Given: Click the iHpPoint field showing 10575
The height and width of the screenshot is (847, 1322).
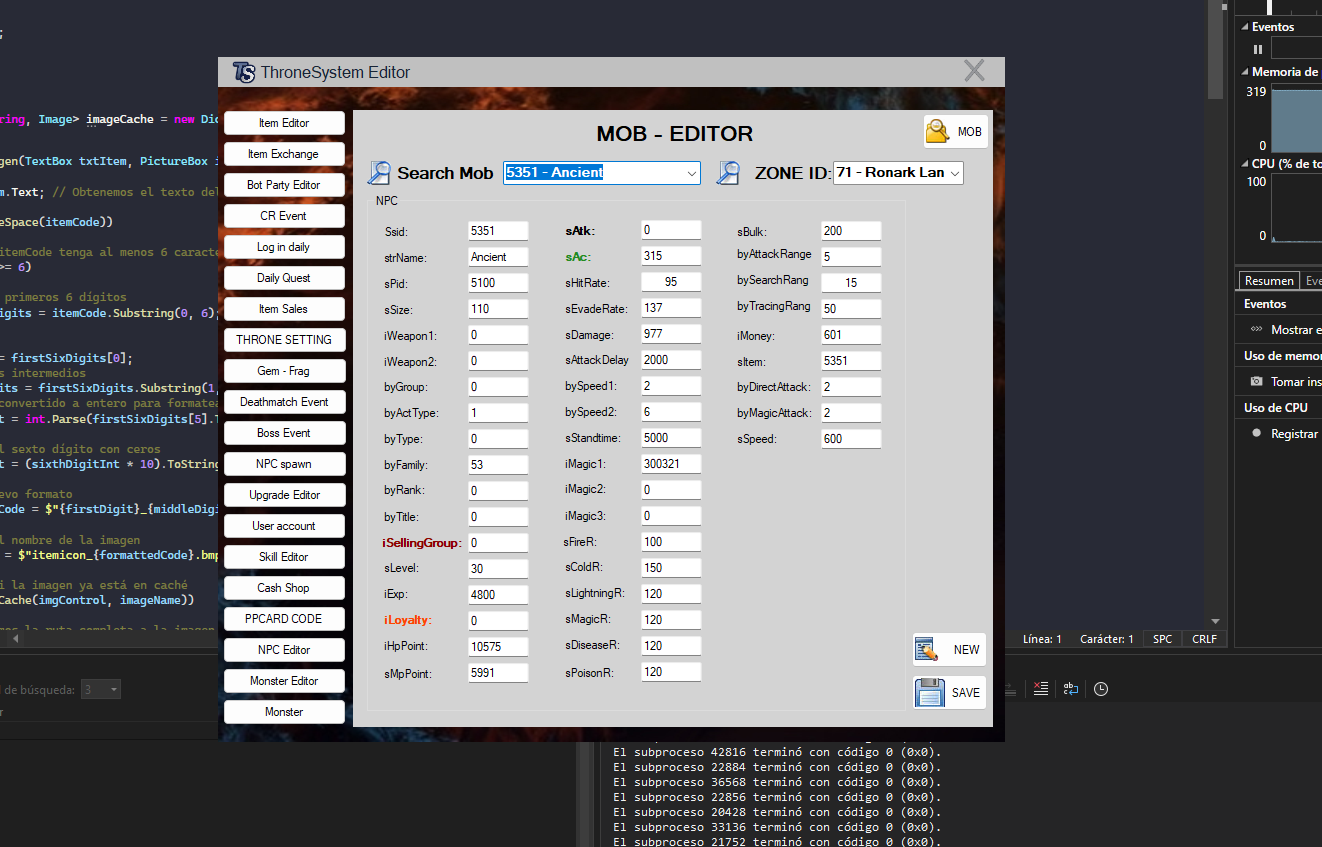Looking at the screenshot, I should coord(498,647).
